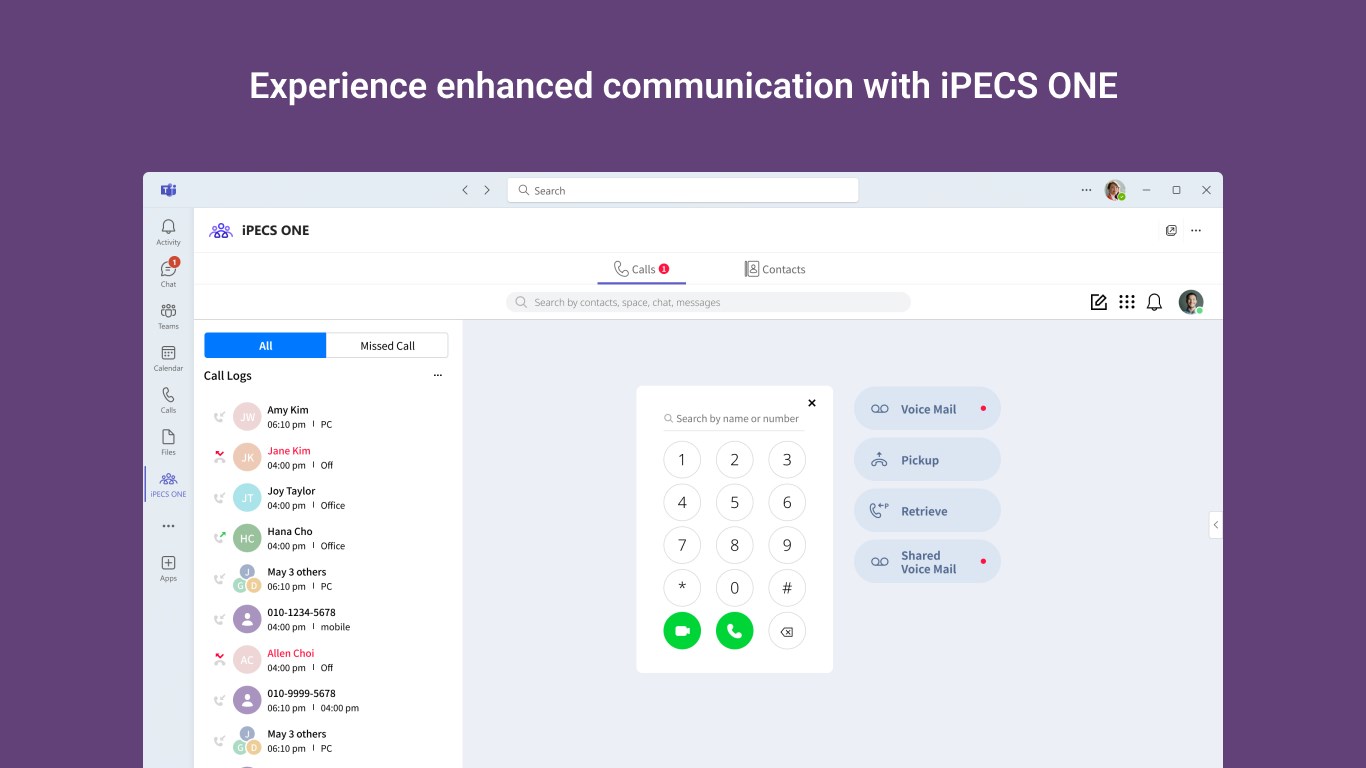Click the name or number search field
1366x768 pixels.
pos(734,419)
